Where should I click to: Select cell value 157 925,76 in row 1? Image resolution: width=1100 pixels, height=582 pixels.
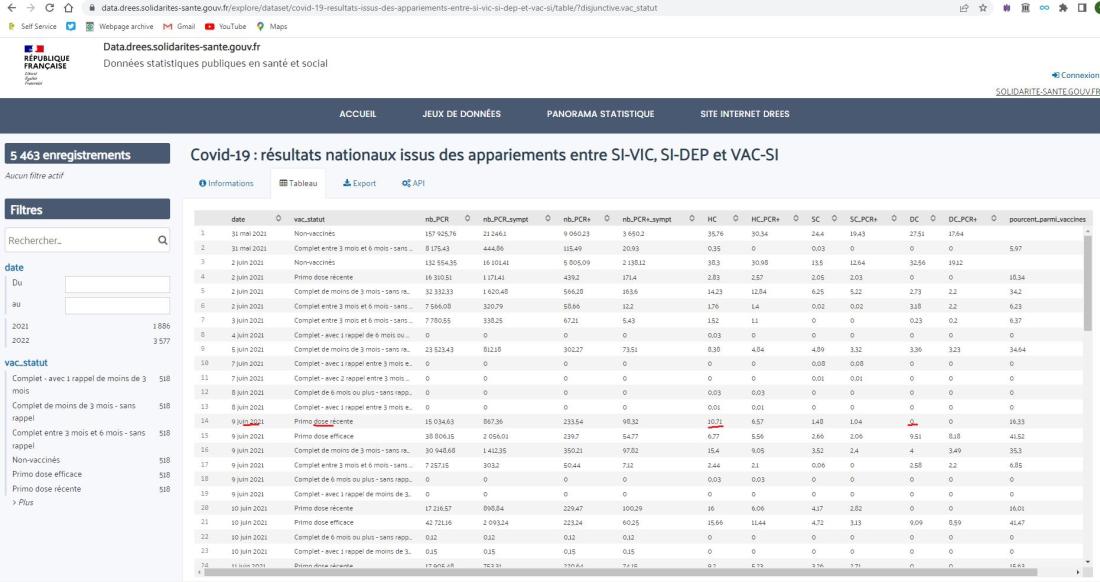pos(441,234)
